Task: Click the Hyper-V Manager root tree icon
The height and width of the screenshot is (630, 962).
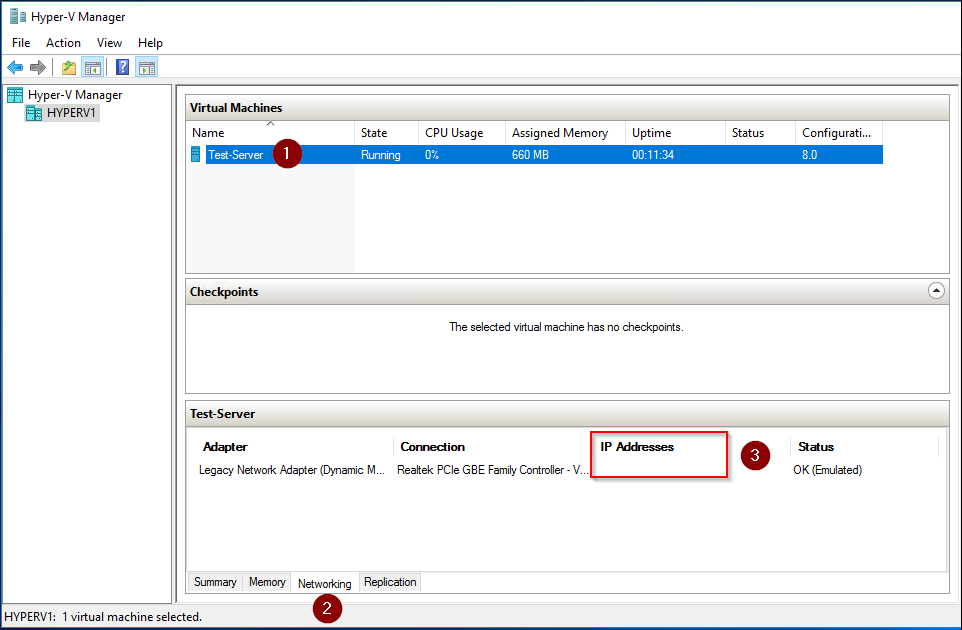Action: tap(14, 93)
